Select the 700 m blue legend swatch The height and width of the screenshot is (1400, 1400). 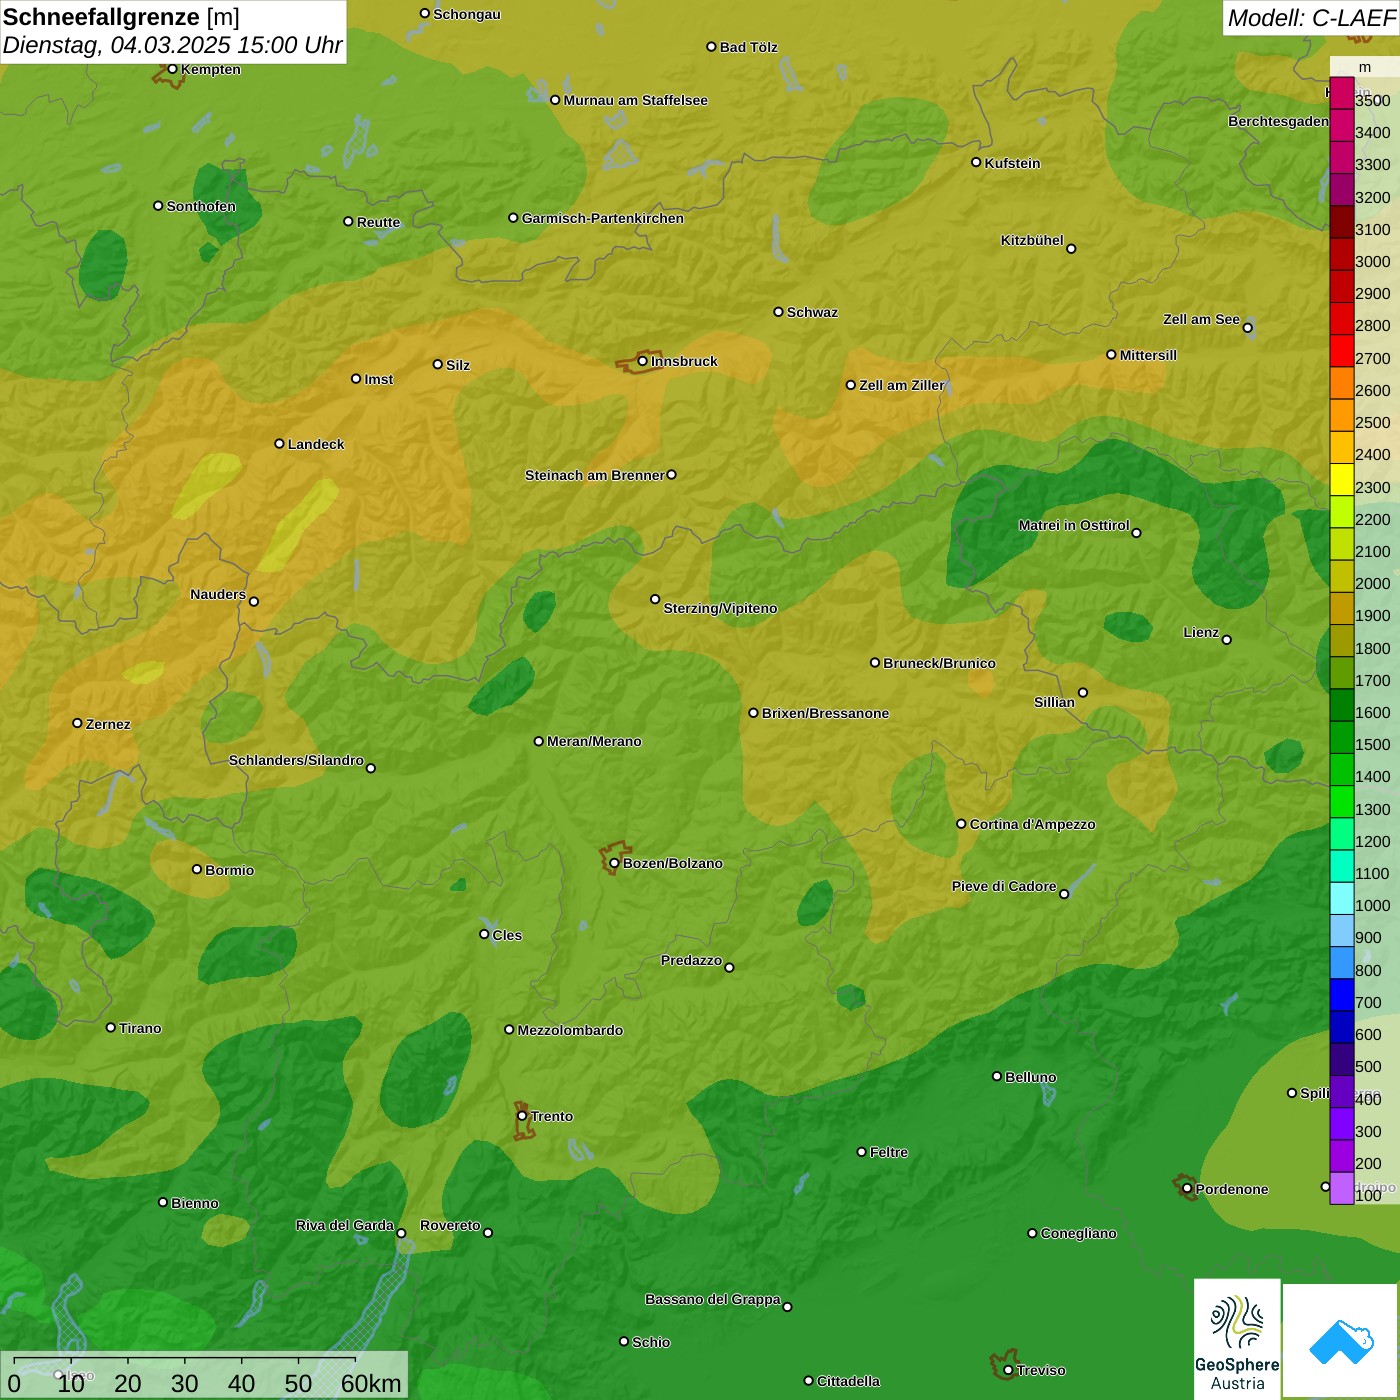[1341, 995]
